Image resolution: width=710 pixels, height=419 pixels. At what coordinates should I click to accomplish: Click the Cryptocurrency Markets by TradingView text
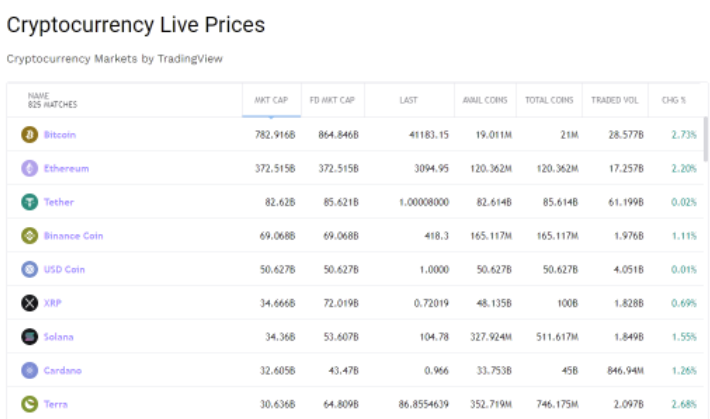[115, 59]
